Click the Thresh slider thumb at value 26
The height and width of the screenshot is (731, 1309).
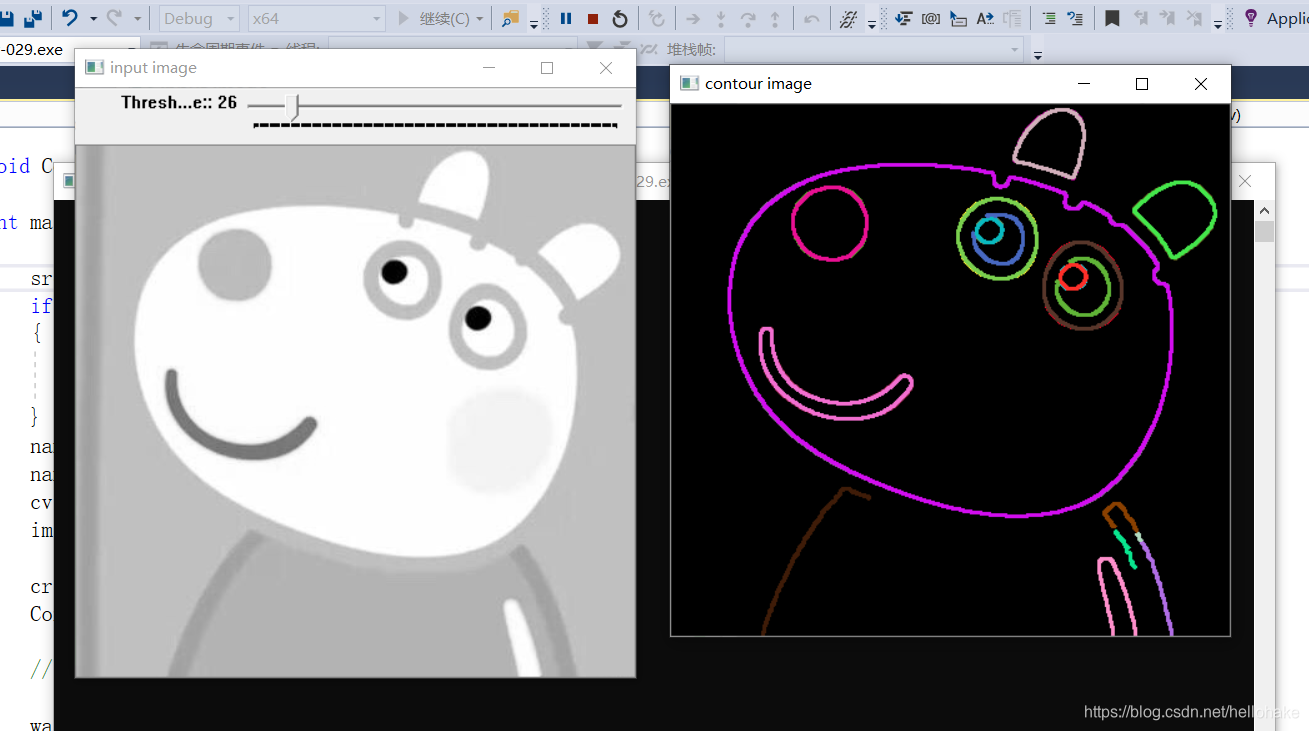tap(292, 107)
